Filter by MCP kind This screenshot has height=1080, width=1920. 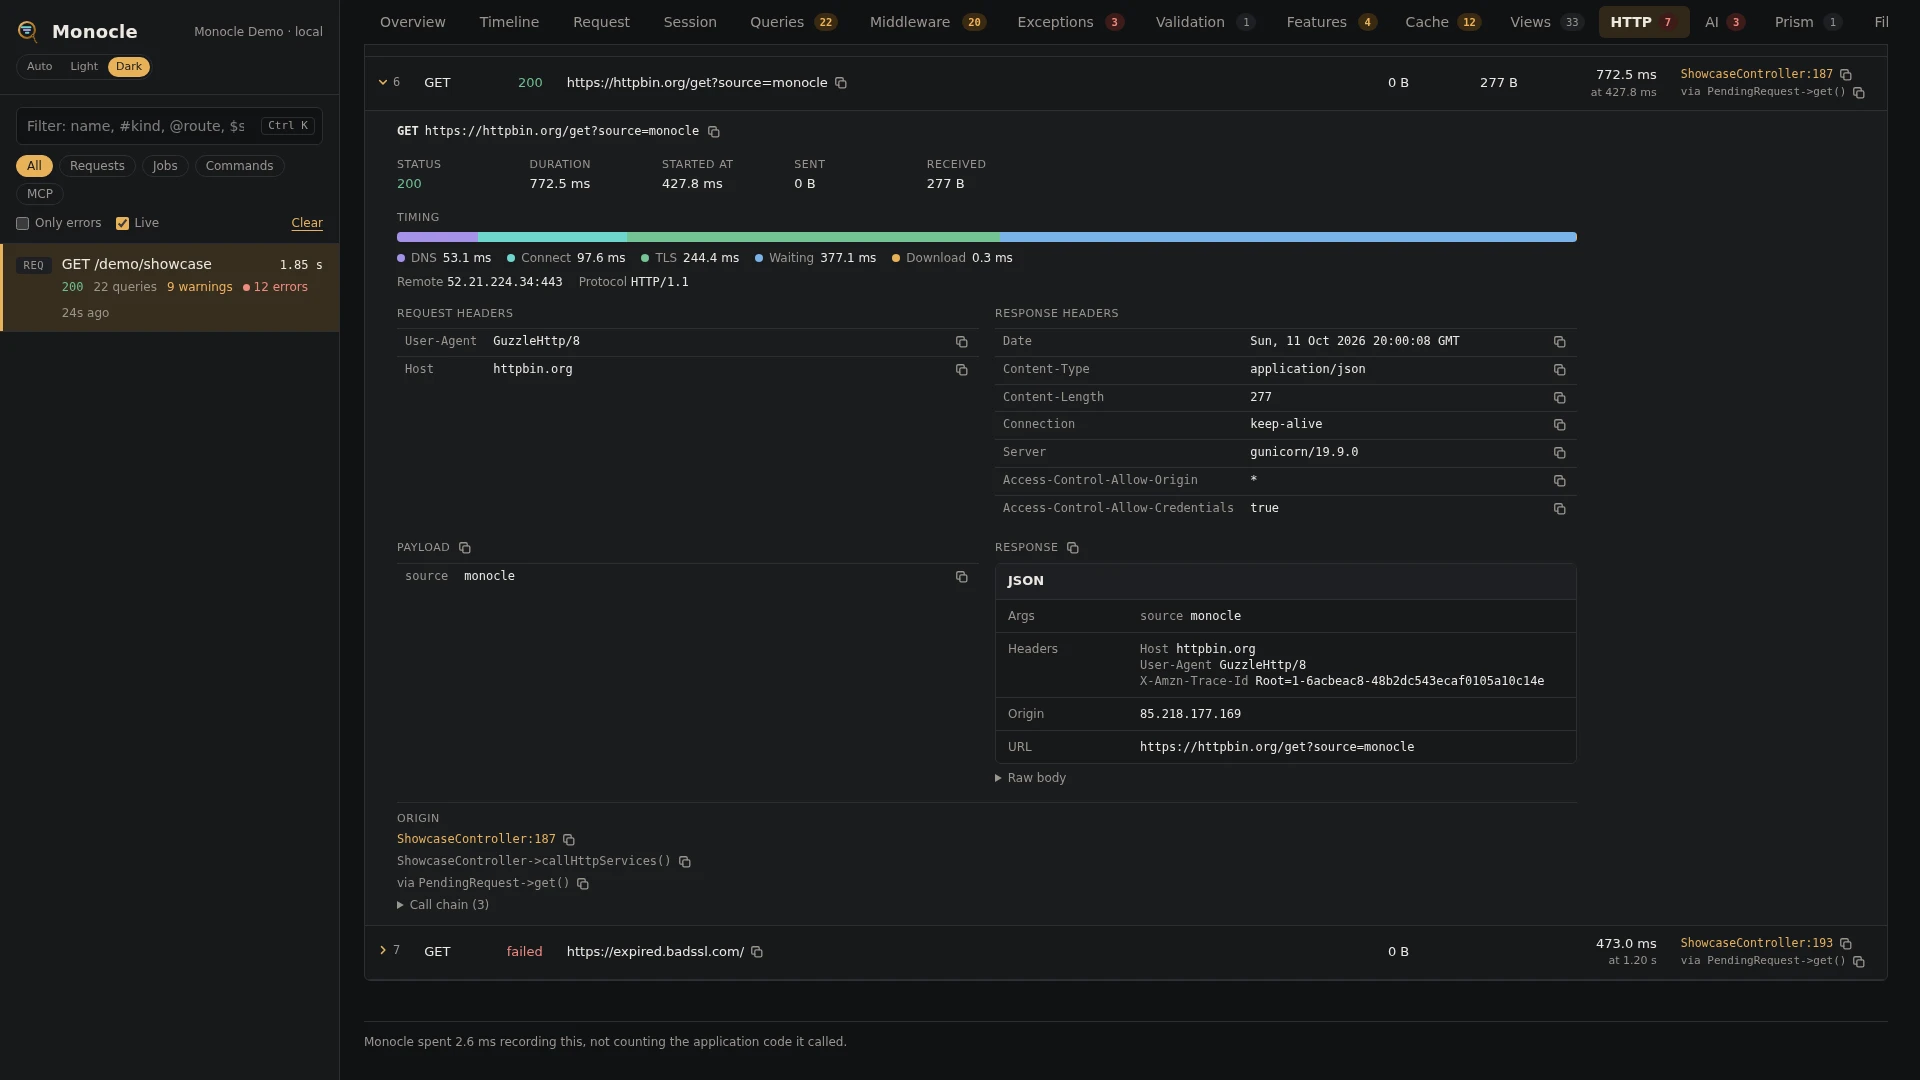[40, 194]
